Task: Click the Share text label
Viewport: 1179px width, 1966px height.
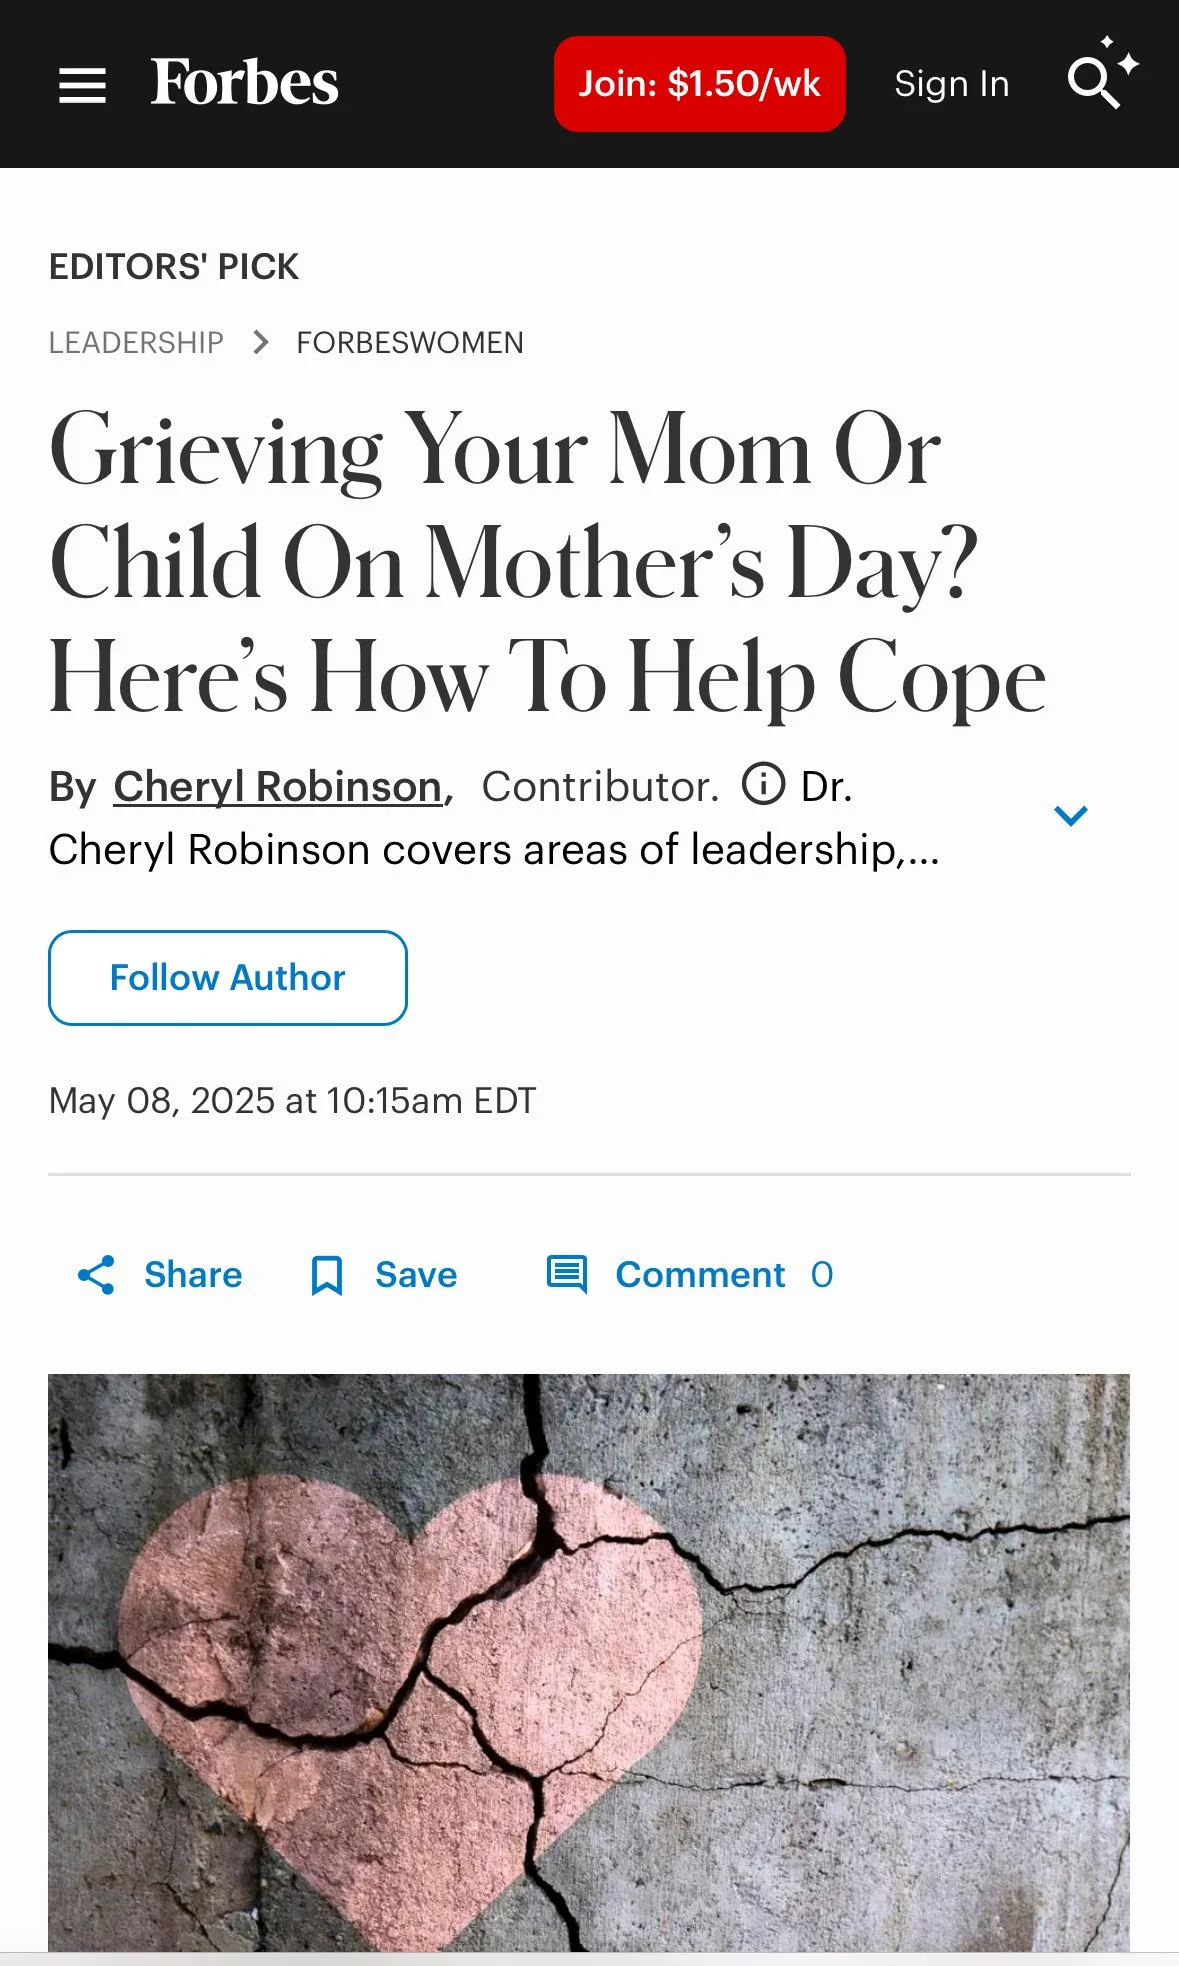Action: tap(193, 1275)
